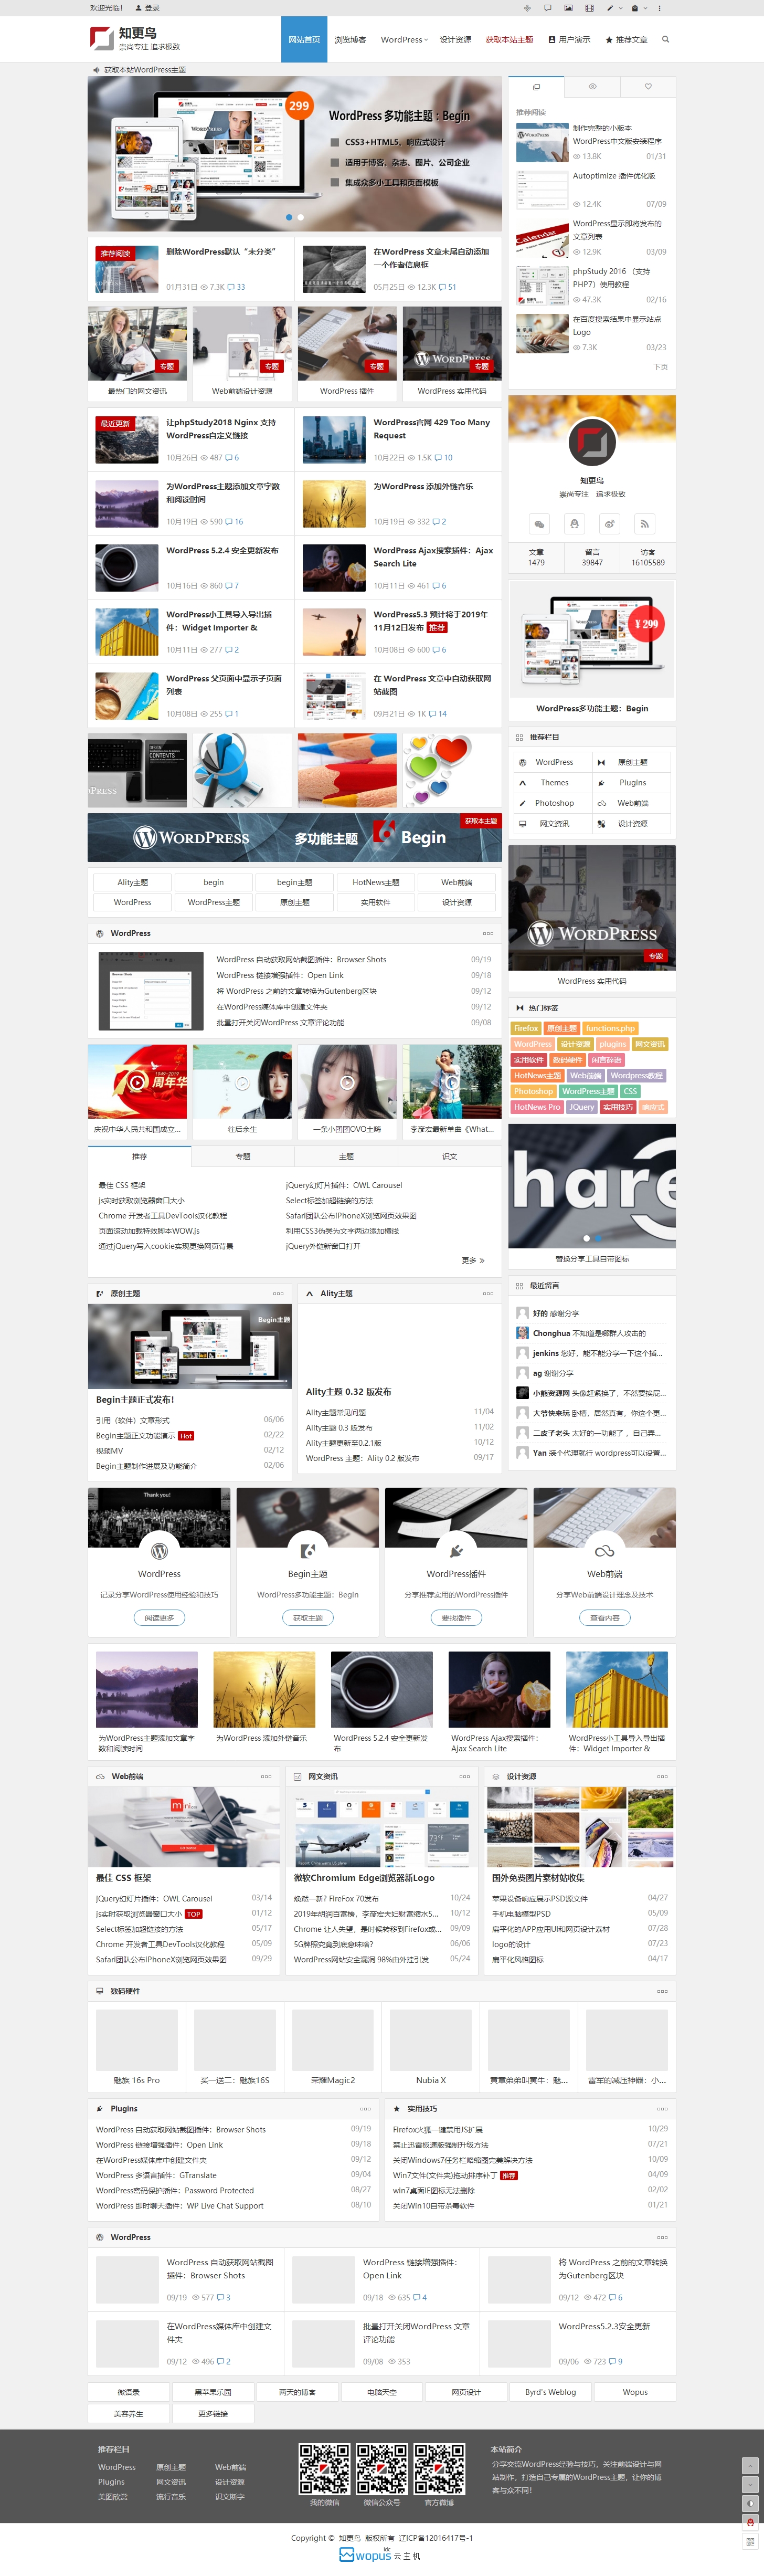Expand the more dots on Web前端 section header
This screenshot has width=764, height=2576.
pos(266,1776)
